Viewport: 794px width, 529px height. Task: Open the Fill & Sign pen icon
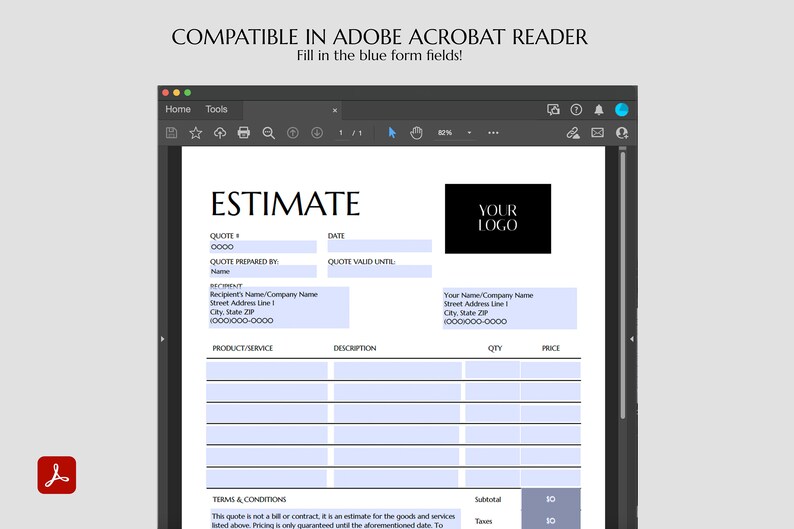coord(573,133)
